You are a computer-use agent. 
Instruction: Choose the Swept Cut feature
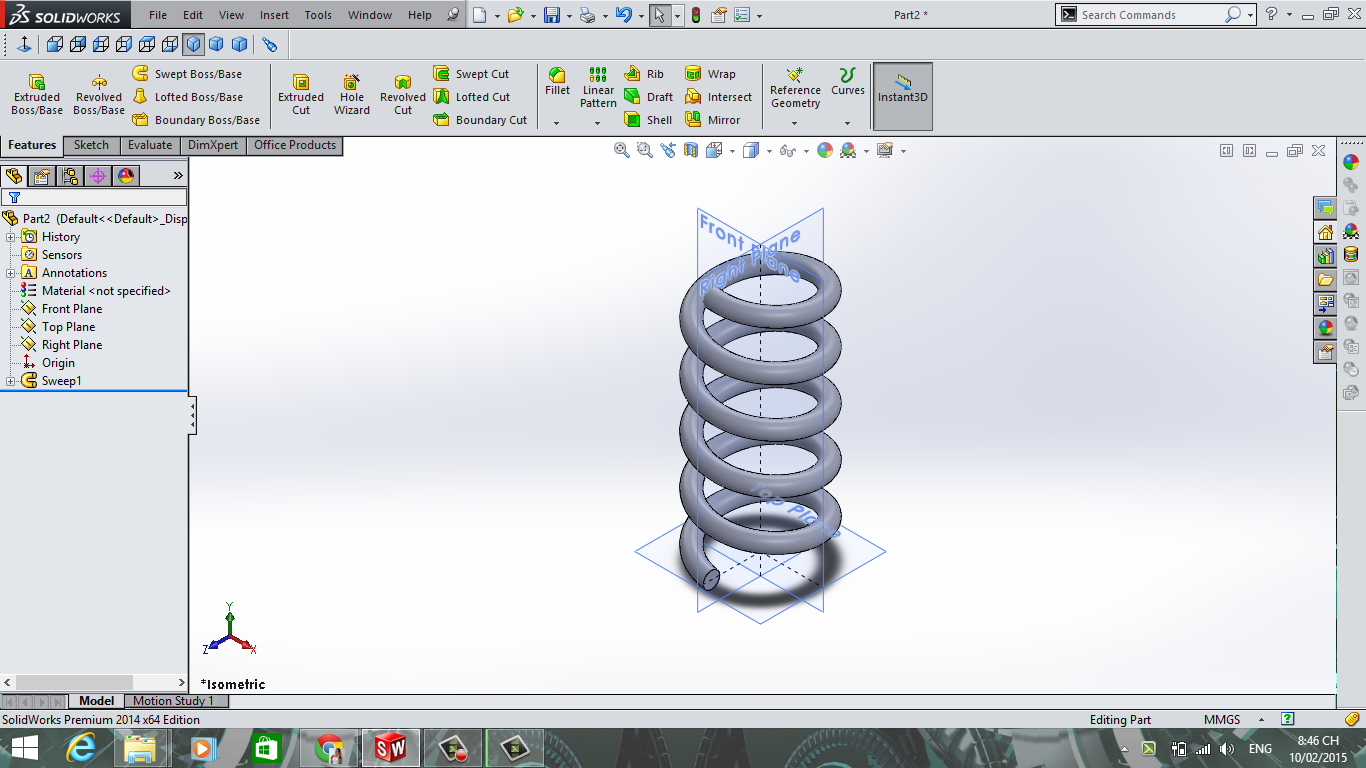click(471, 74)
